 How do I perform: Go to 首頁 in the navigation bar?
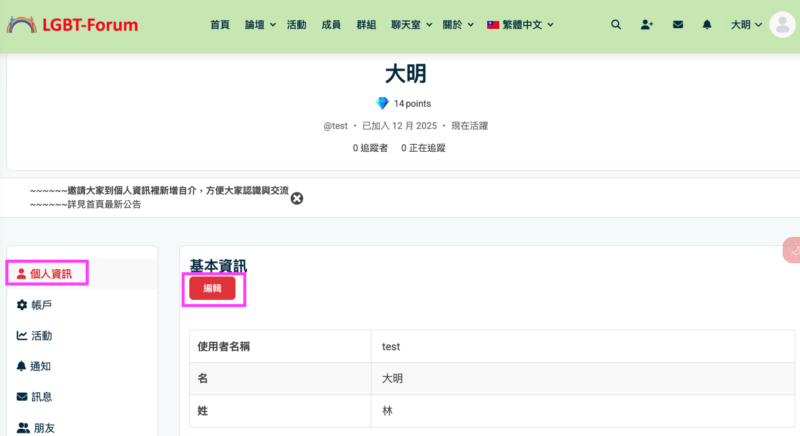(x=220, y=25)
